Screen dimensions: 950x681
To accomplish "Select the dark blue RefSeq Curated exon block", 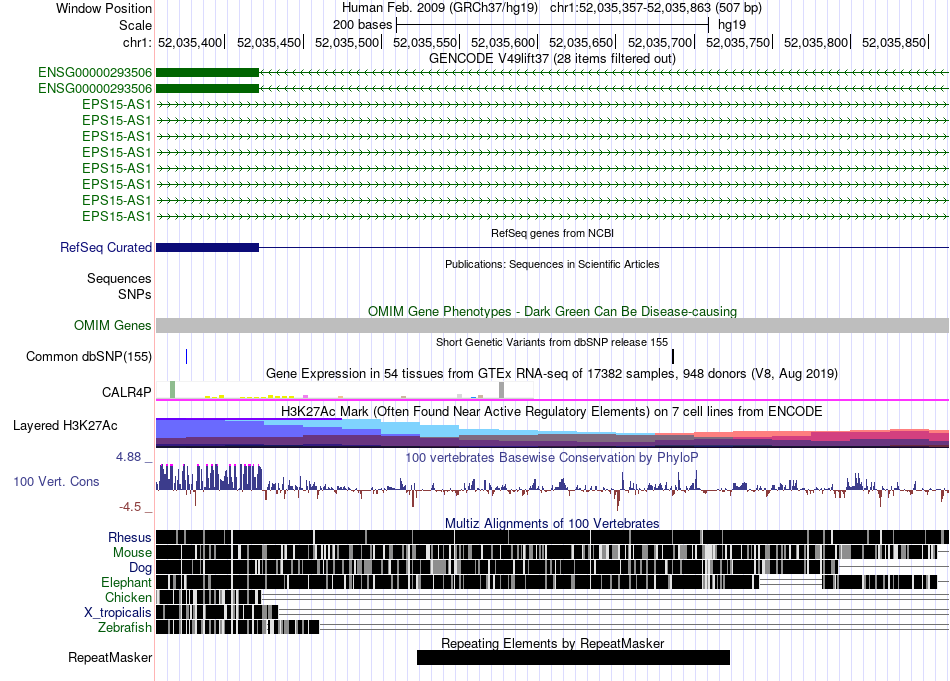I will pos(207,247).
